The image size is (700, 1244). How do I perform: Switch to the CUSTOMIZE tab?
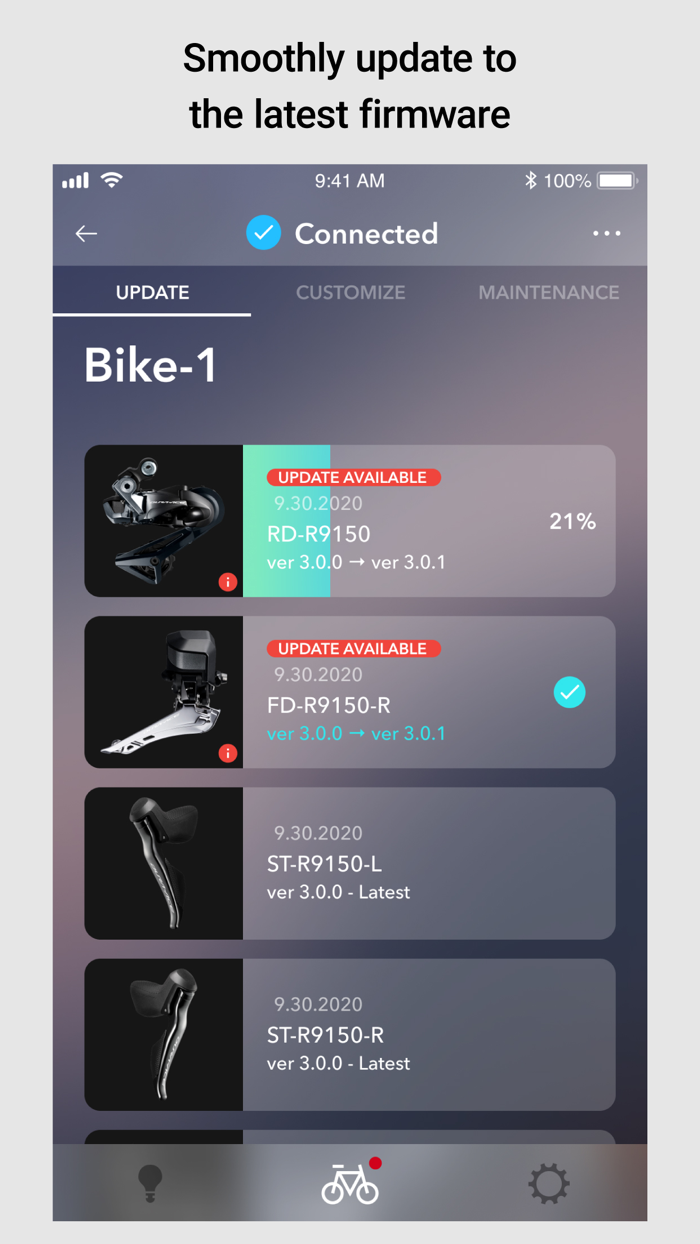(350, 292)
